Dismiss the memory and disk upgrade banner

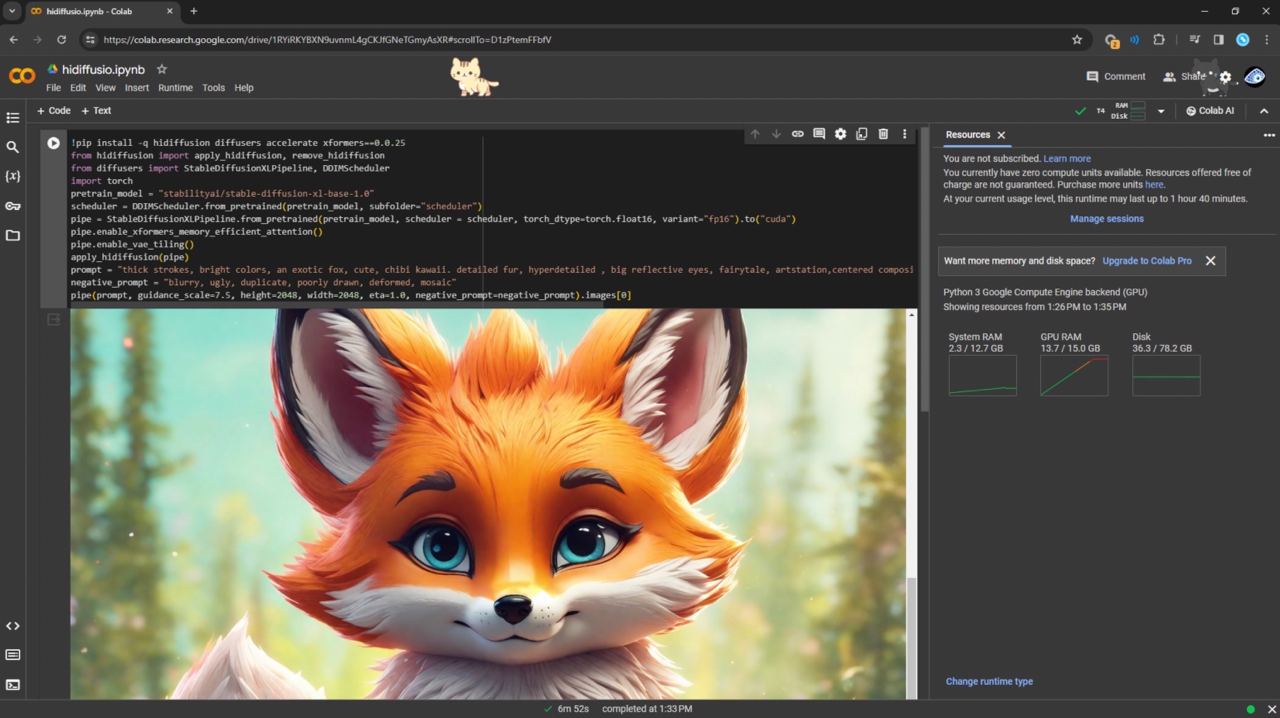tap(1210, 261)
